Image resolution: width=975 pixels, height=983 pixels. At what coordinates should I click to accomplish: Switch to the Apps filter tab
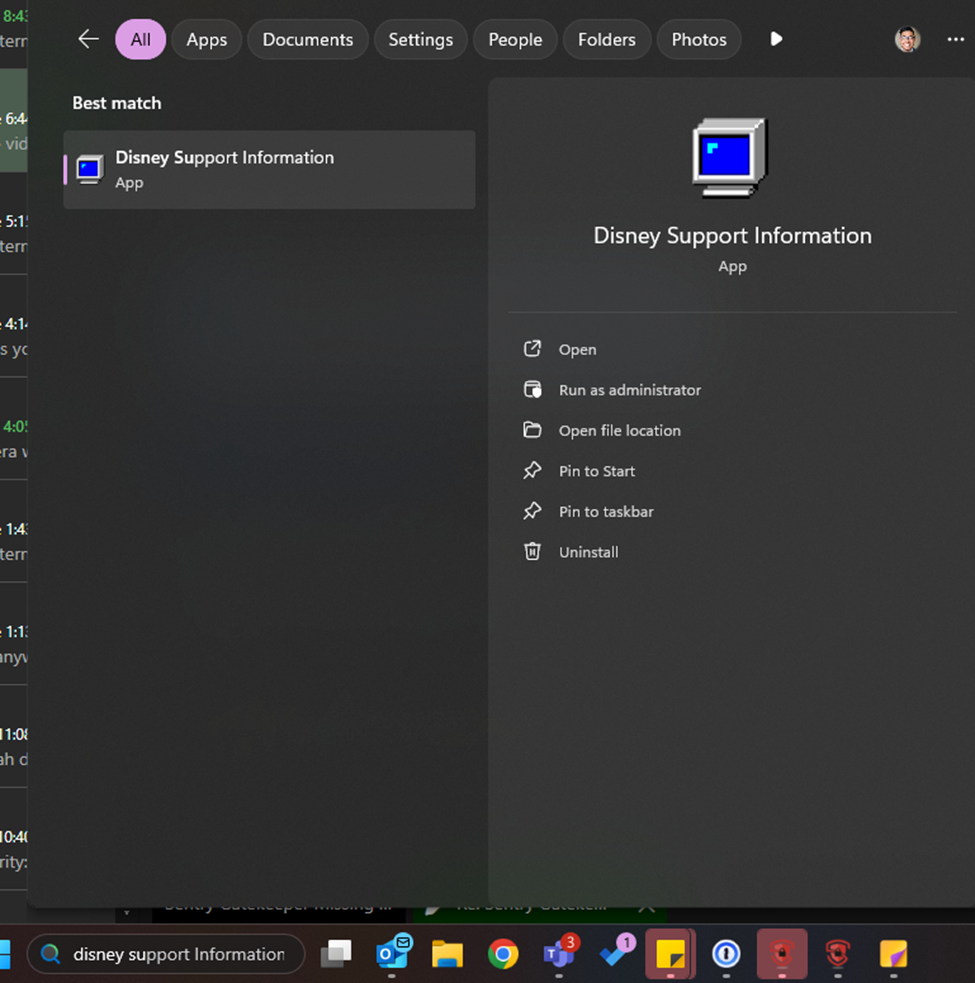pos(207,40)
